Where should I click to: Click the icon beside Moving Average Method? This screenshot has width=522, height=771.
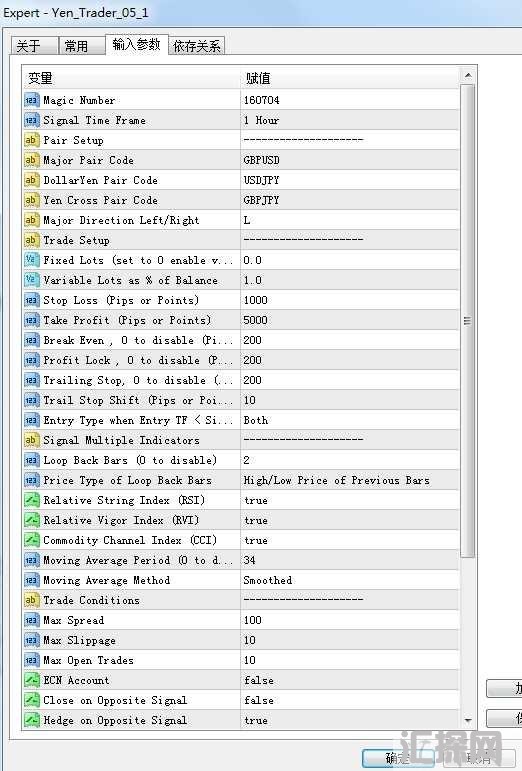31,580
